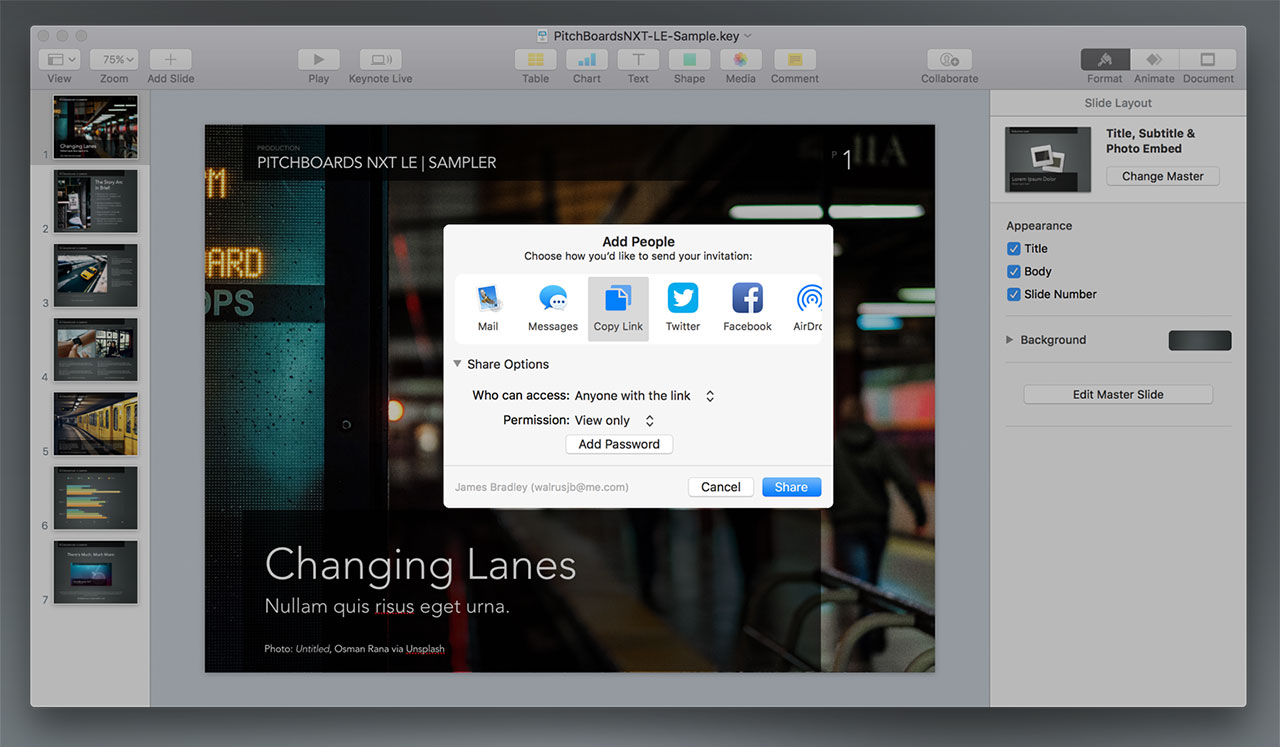
Task: Change Permission View only dropdown
Action: click(x=614, y=421)
